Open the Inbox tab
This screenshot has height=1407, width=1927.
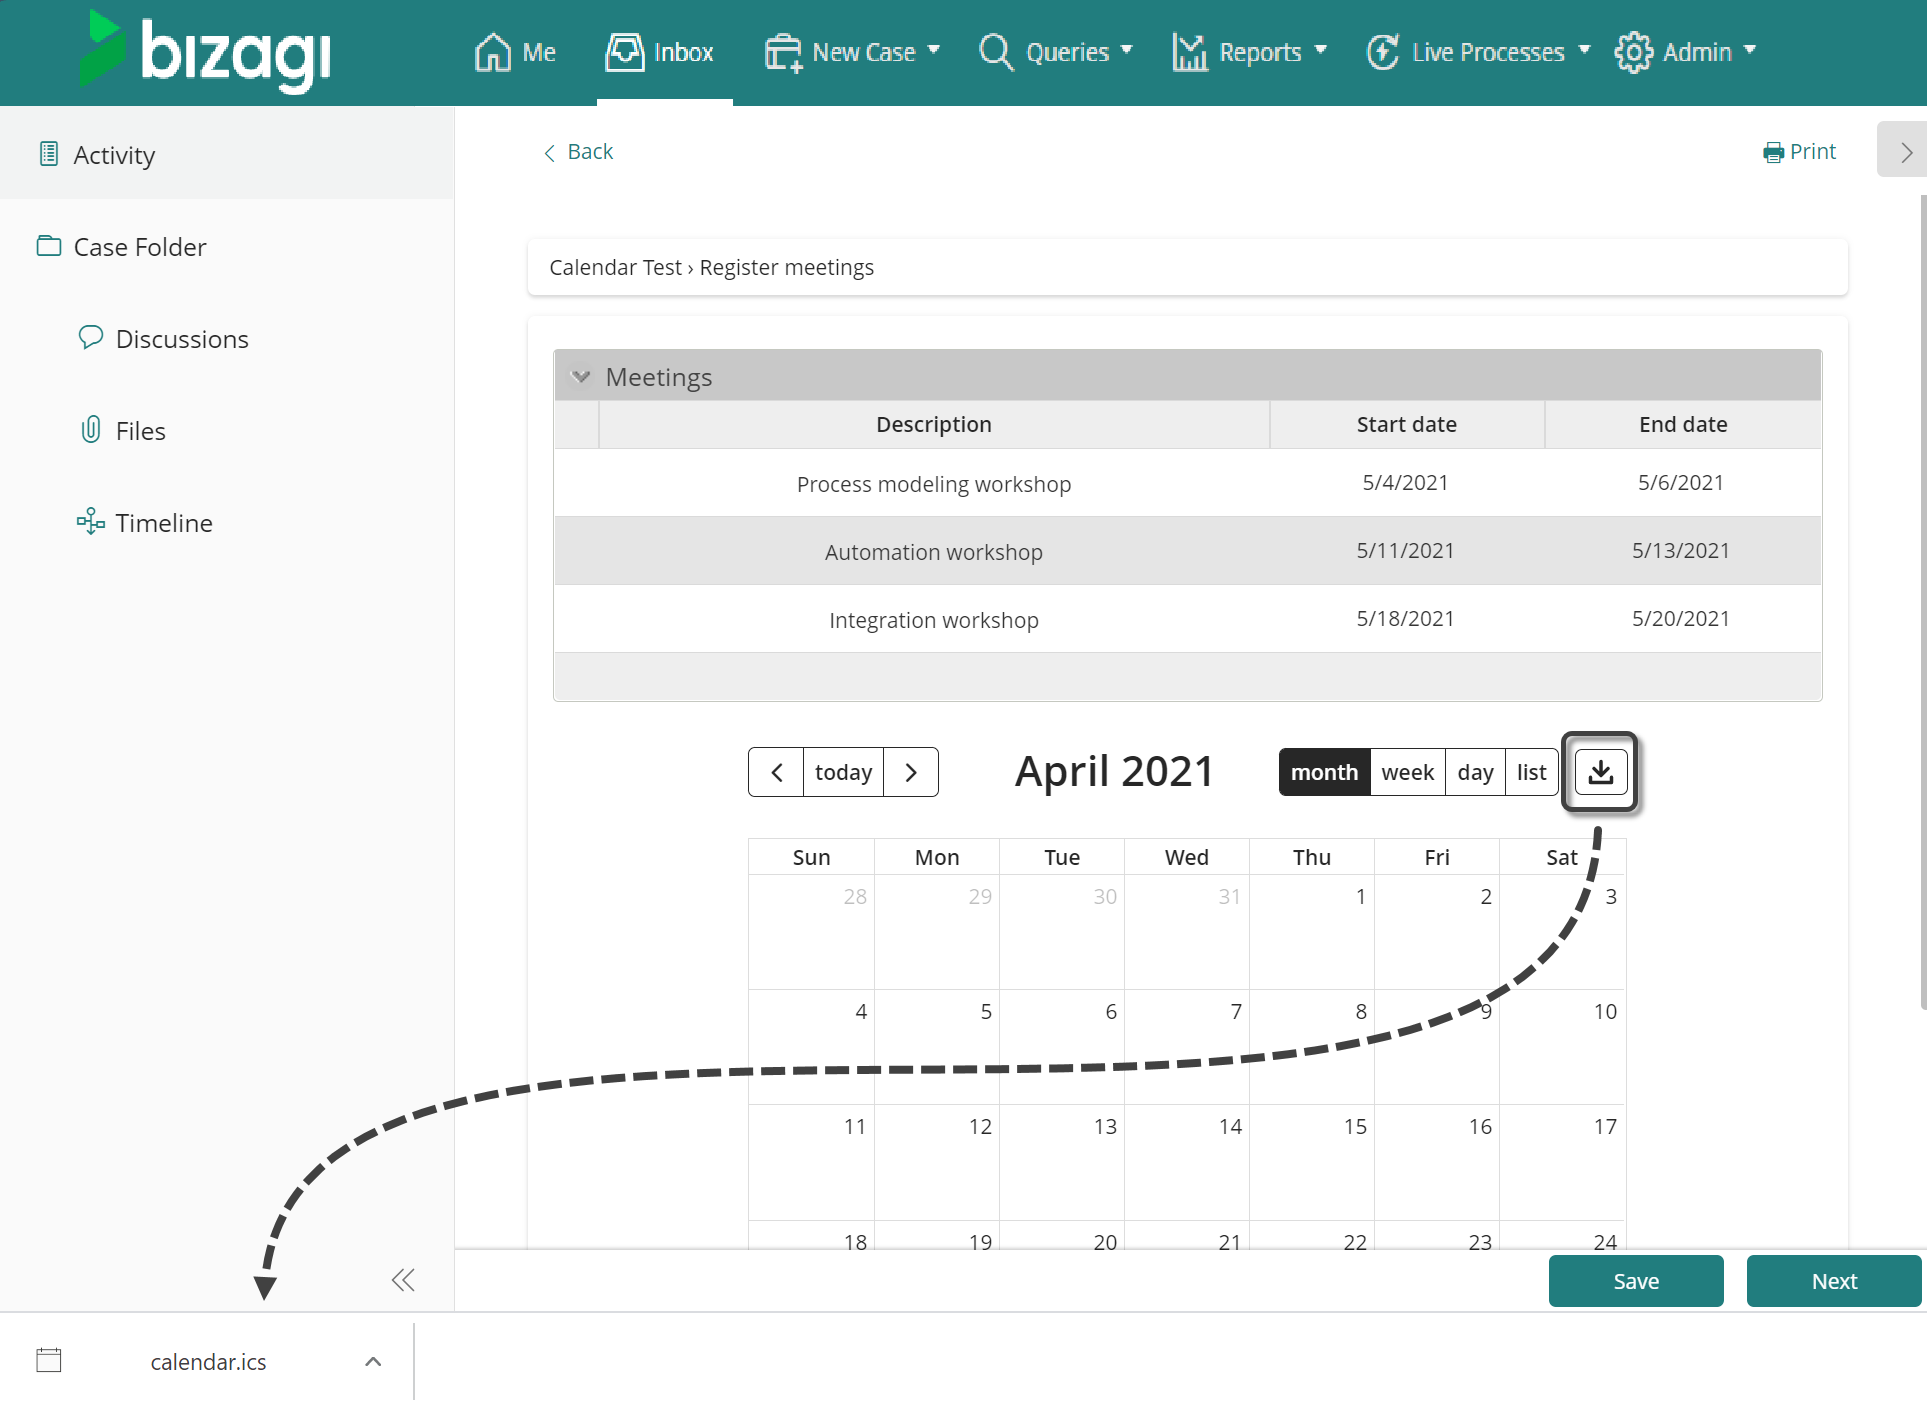coord(660,52)
